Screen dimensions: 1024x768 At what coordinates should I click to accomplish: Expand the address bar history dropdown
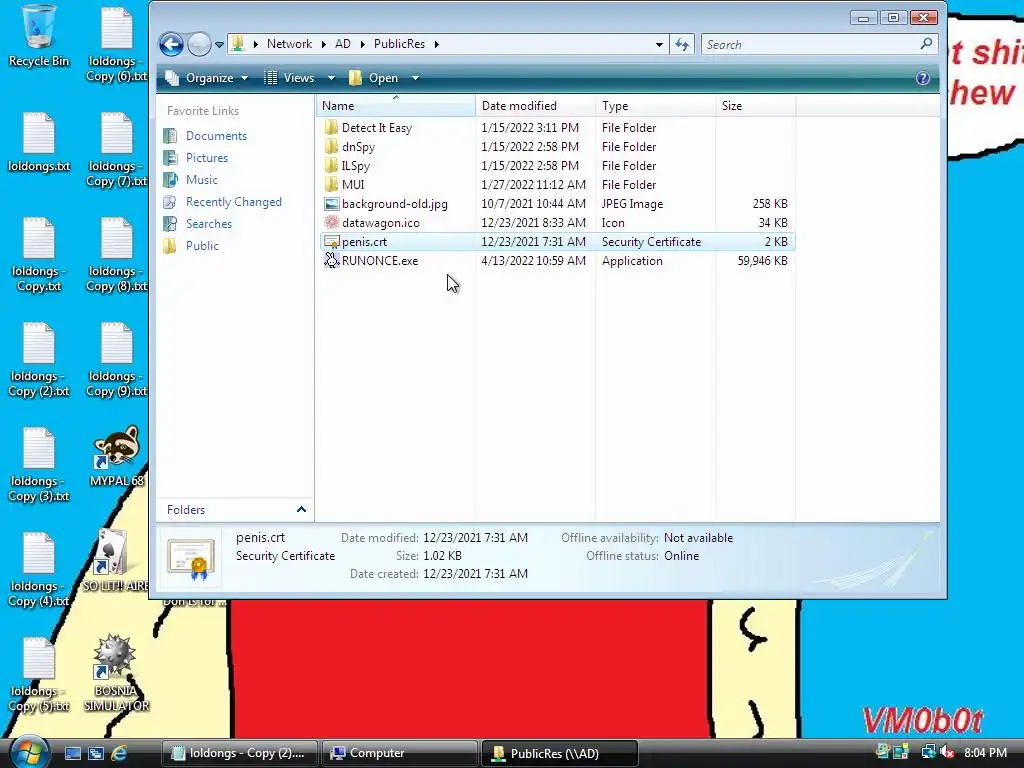coord(659,44)
